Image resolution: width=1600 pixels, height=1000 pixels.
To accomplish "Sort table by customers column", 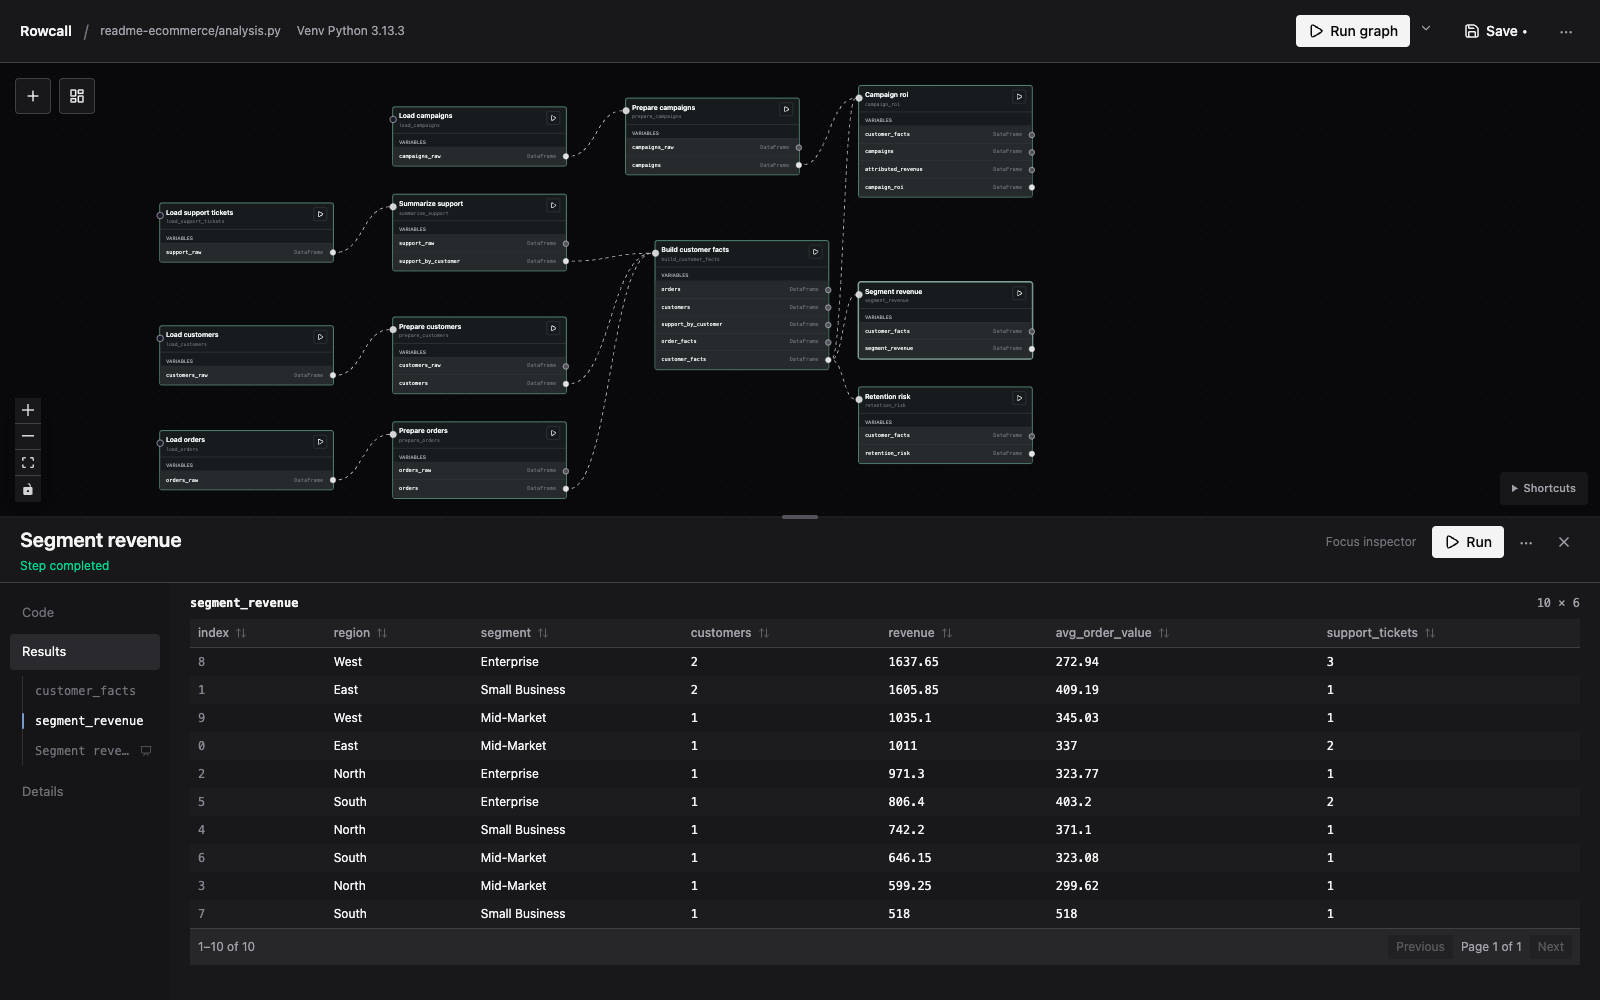I will [730, 633].
